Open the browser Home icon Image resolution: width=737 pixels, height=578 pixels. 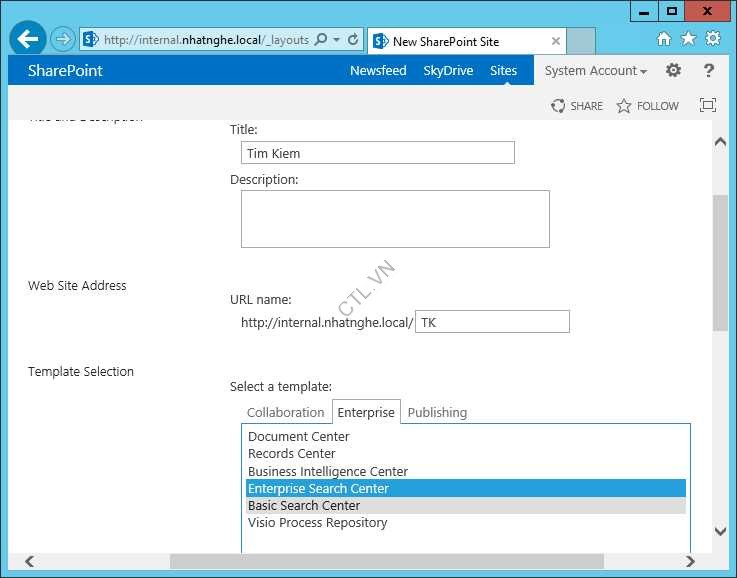664,39
